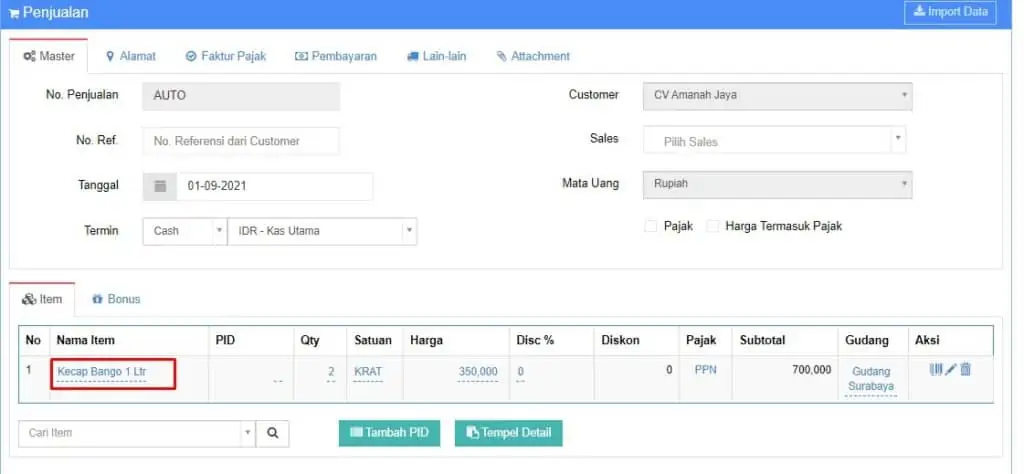The image size is (1024, 474).
Task: Switch to the Faktur Pajak tab
Action: (x=226, y=56)
